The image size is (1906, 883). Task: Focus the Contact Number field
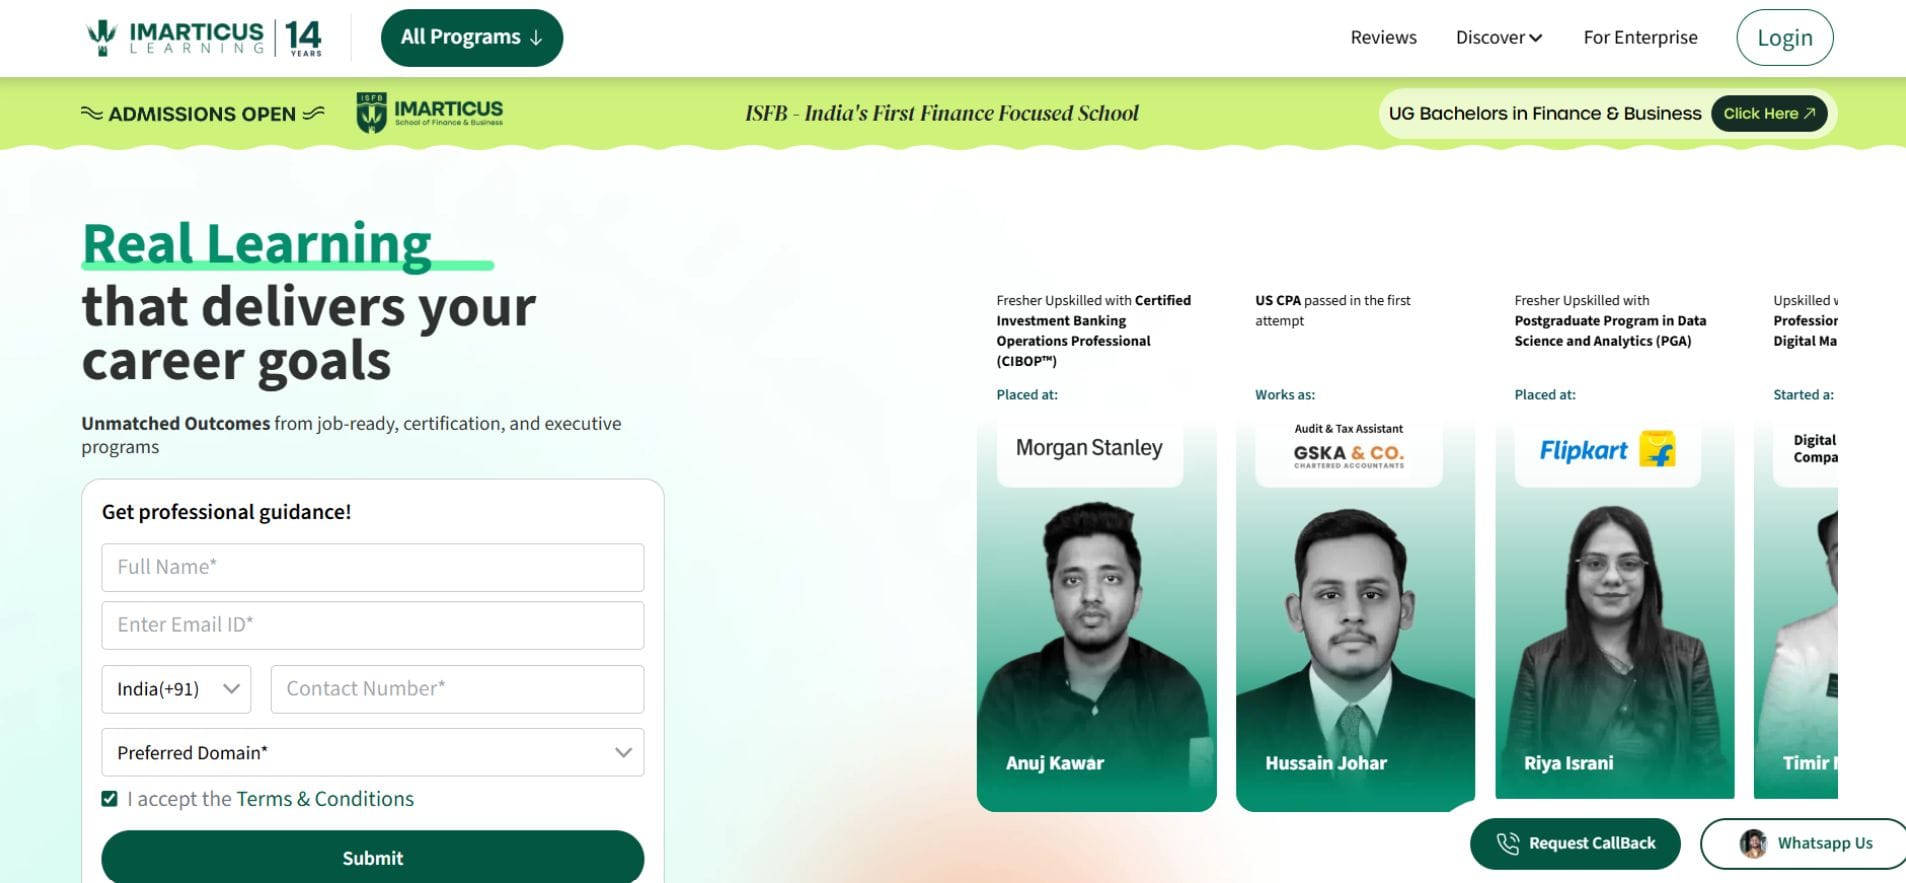point(457,689)
